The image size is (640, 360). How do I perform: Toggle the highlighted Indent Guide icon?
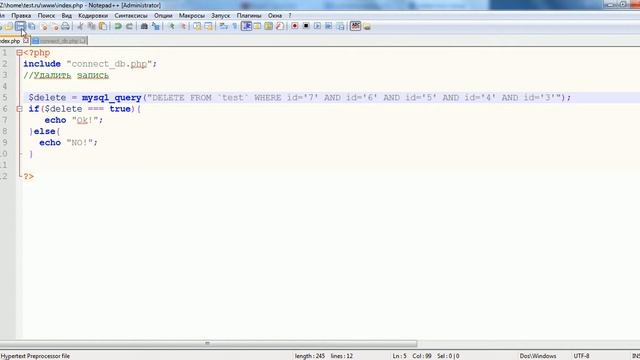point(246,27)
